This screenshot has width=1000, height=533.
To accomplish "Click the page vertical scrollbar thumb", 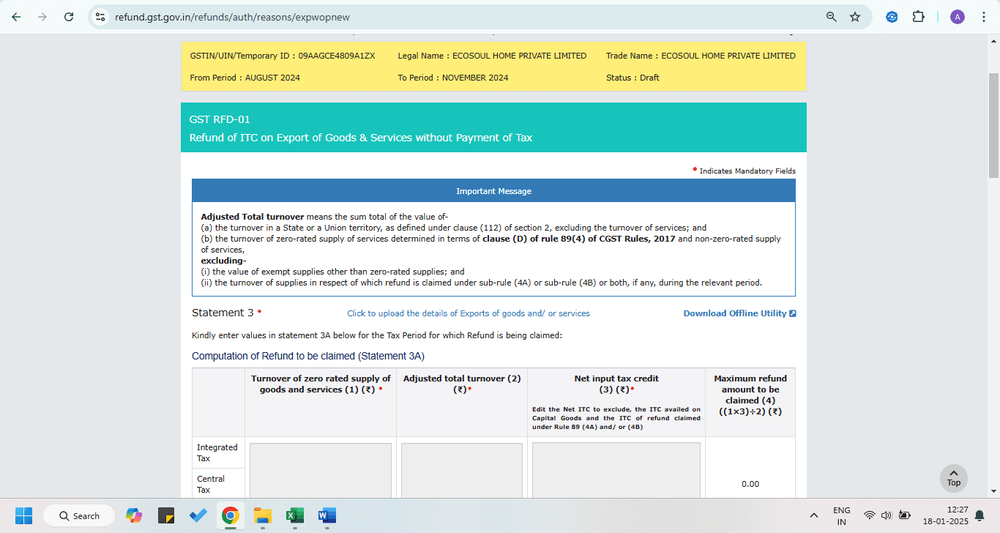I will [994, 125].
